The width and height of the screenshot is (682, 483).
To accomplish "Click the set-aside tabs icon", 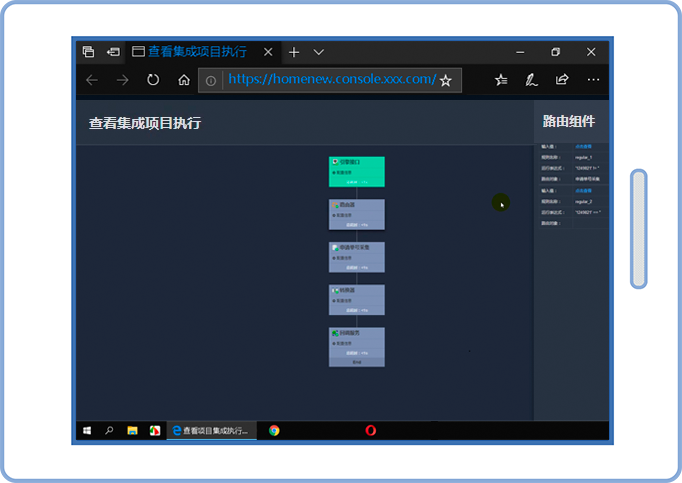I will click(114, 52).
